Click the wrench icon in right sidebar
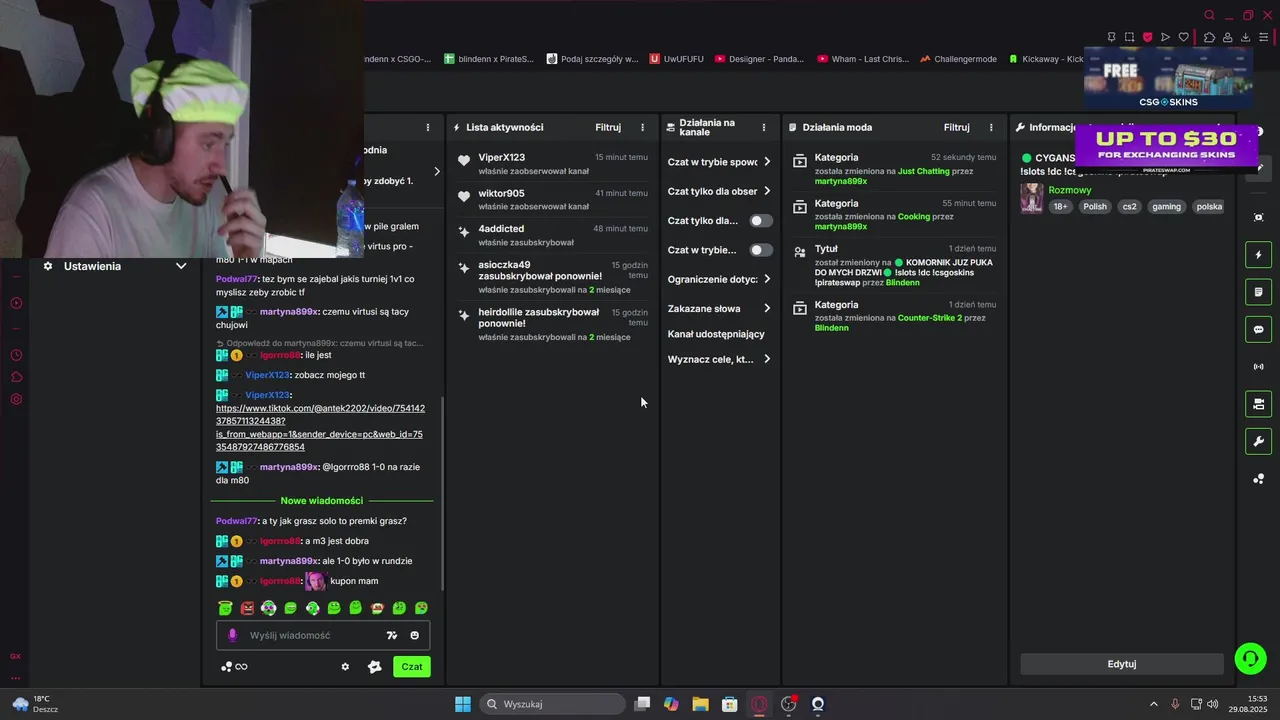 pos(1258,441)
